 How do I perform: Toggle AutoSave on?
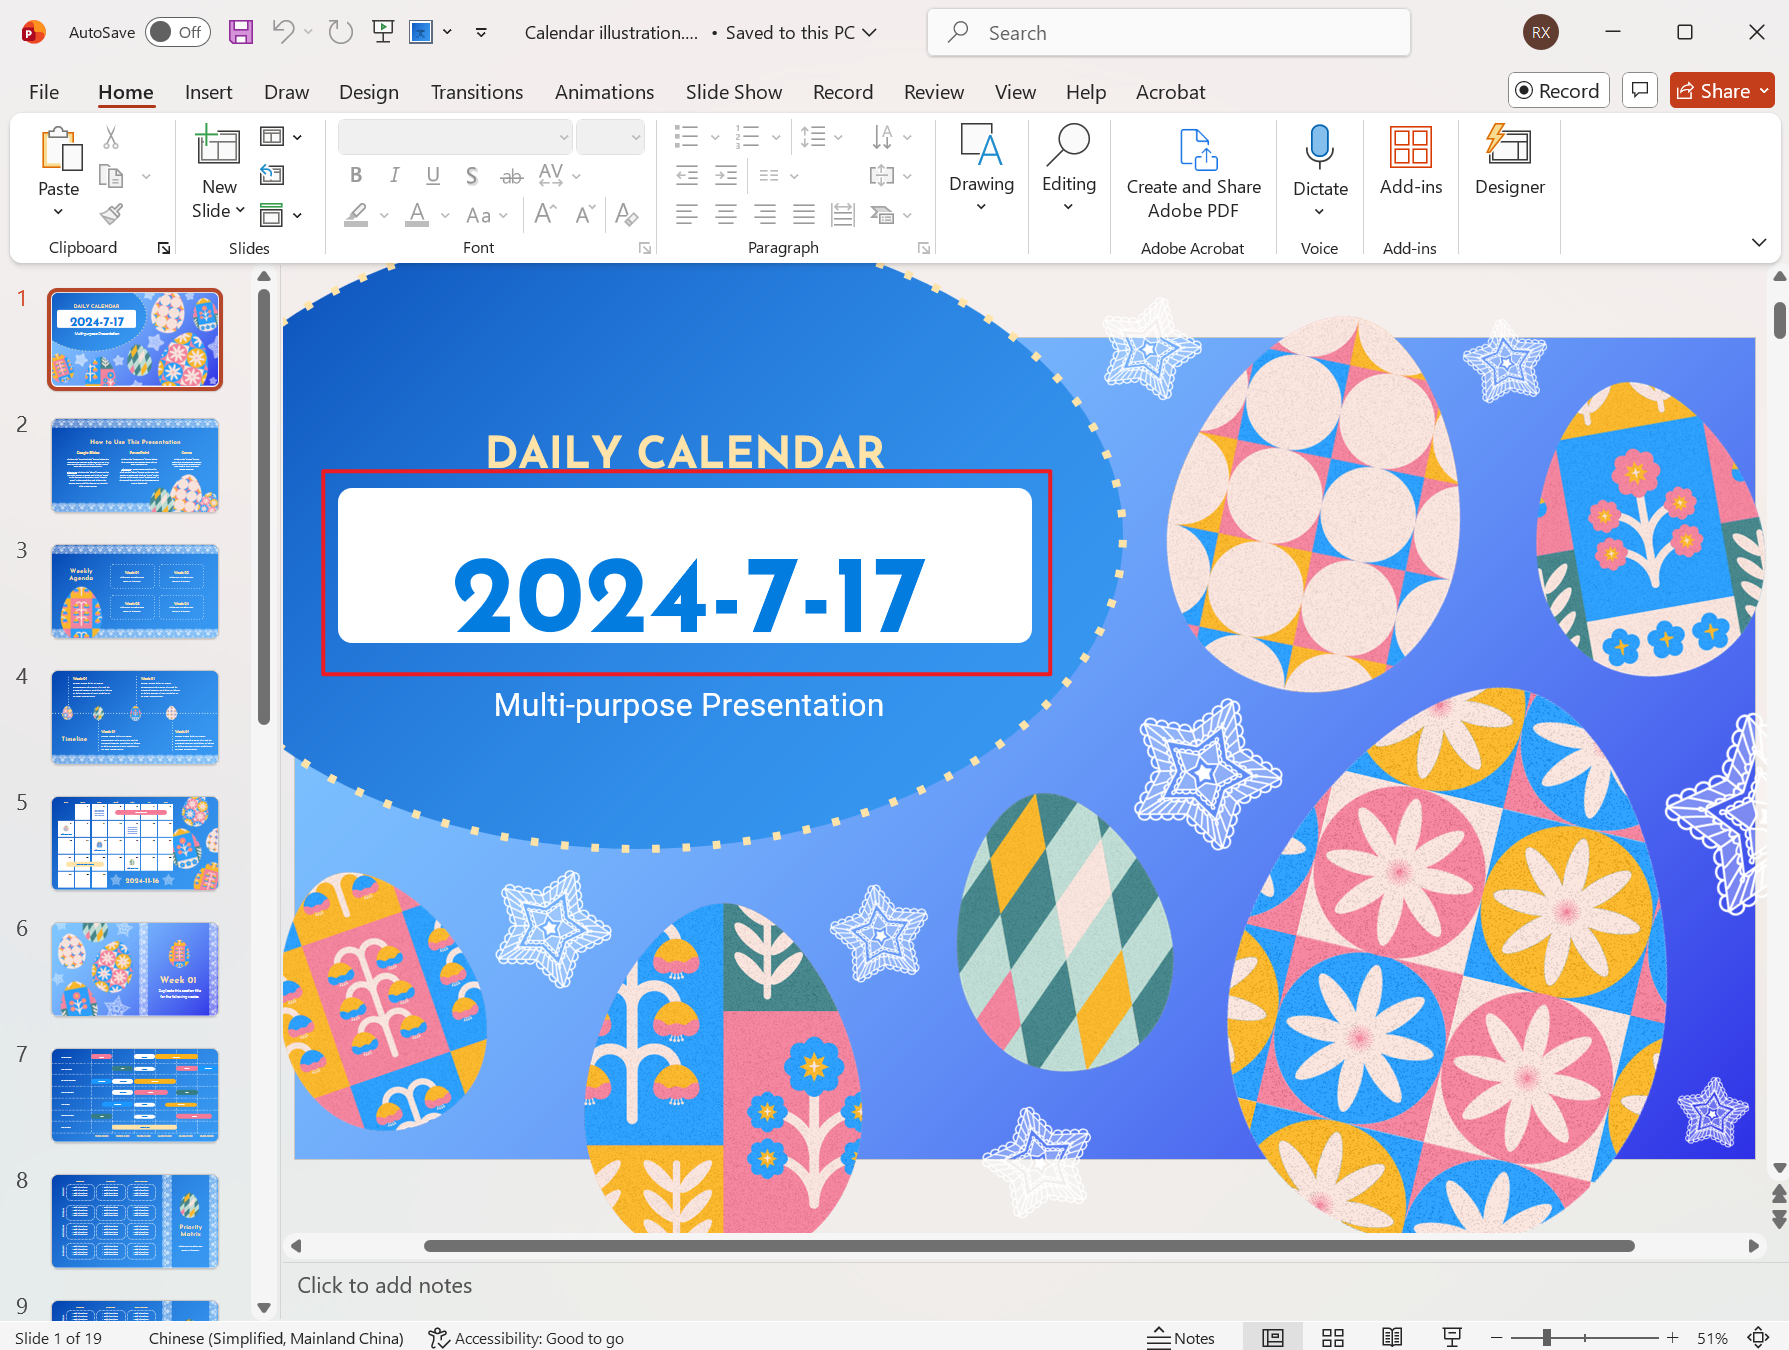tap(177, 32)
